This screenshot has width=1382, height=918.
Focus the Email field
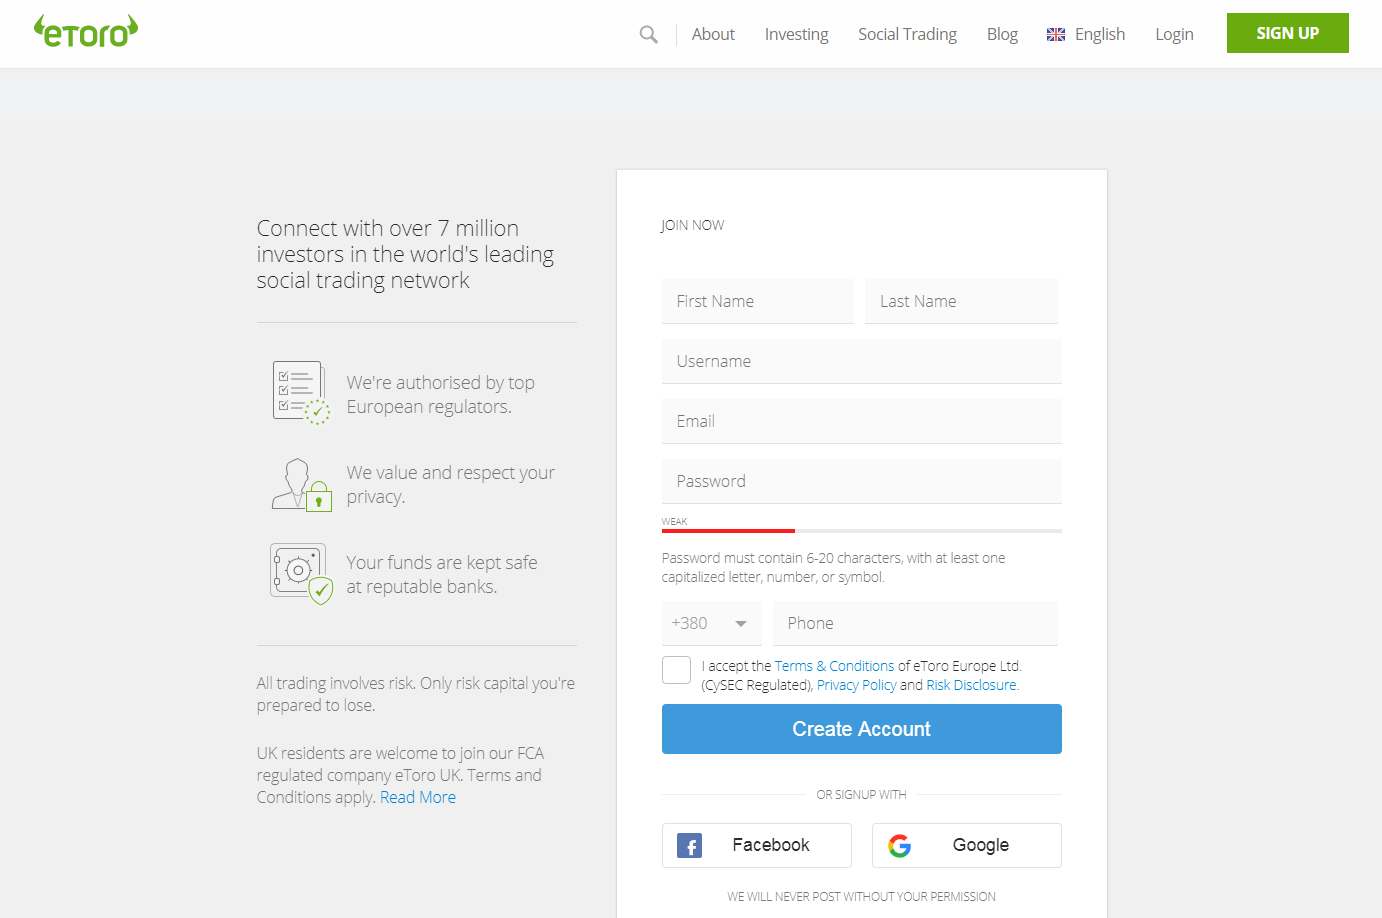tap(862, 421)
